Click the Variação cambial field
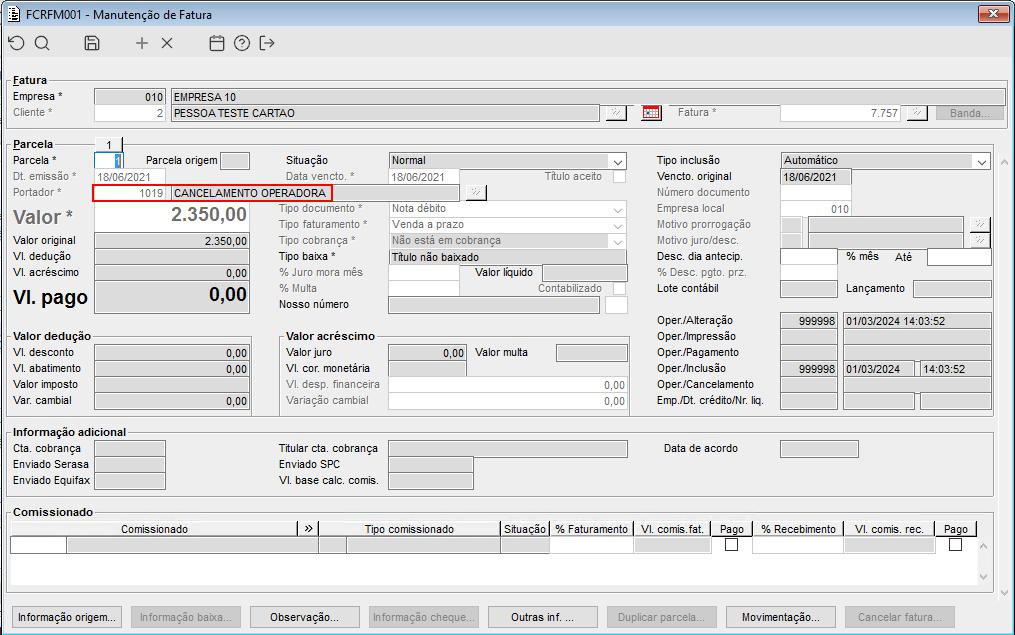This screenshot has height=635, width=1015. (508, 401)
